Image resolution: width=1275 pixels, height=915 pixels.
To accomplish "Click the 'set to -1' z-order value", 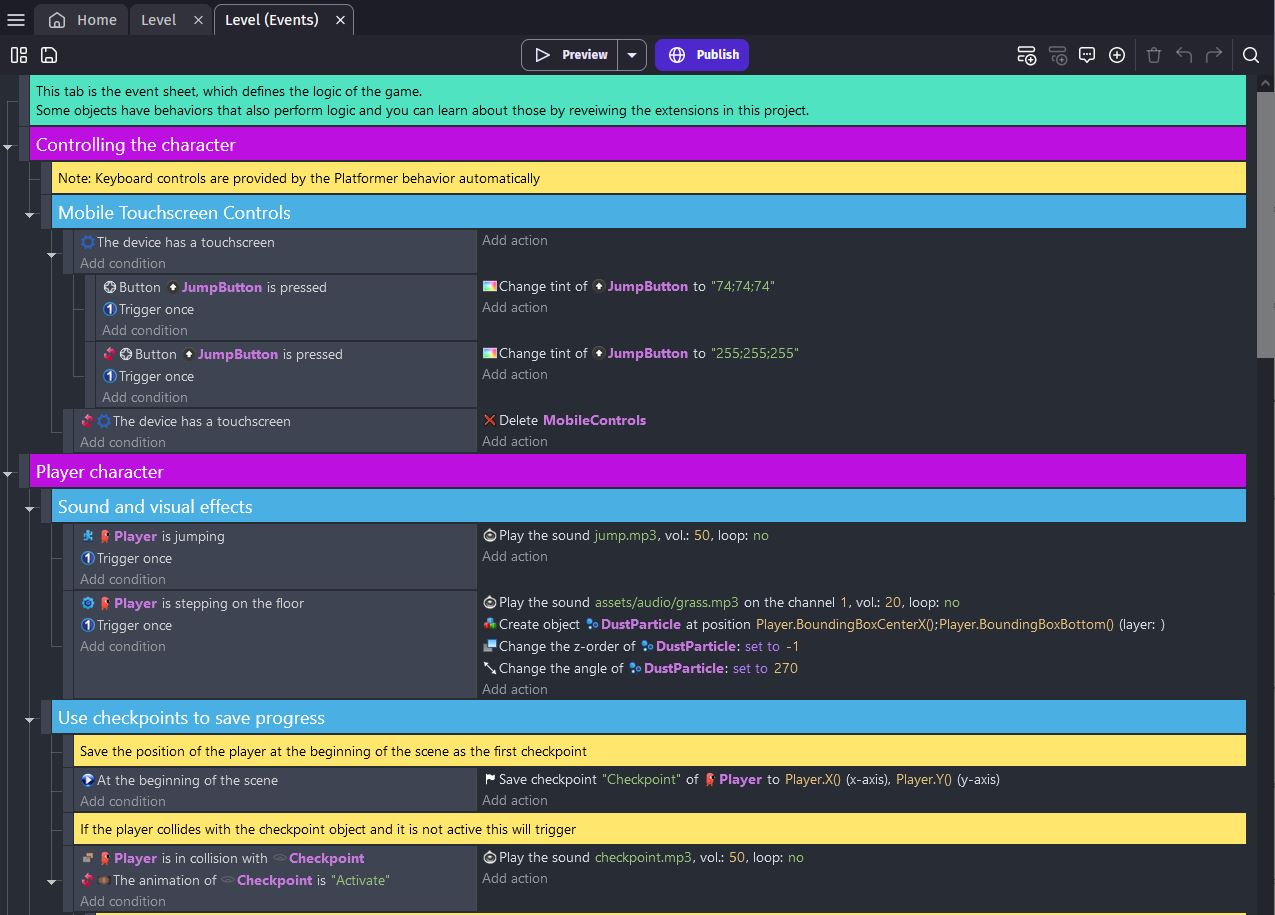I will tap(772, 646).
